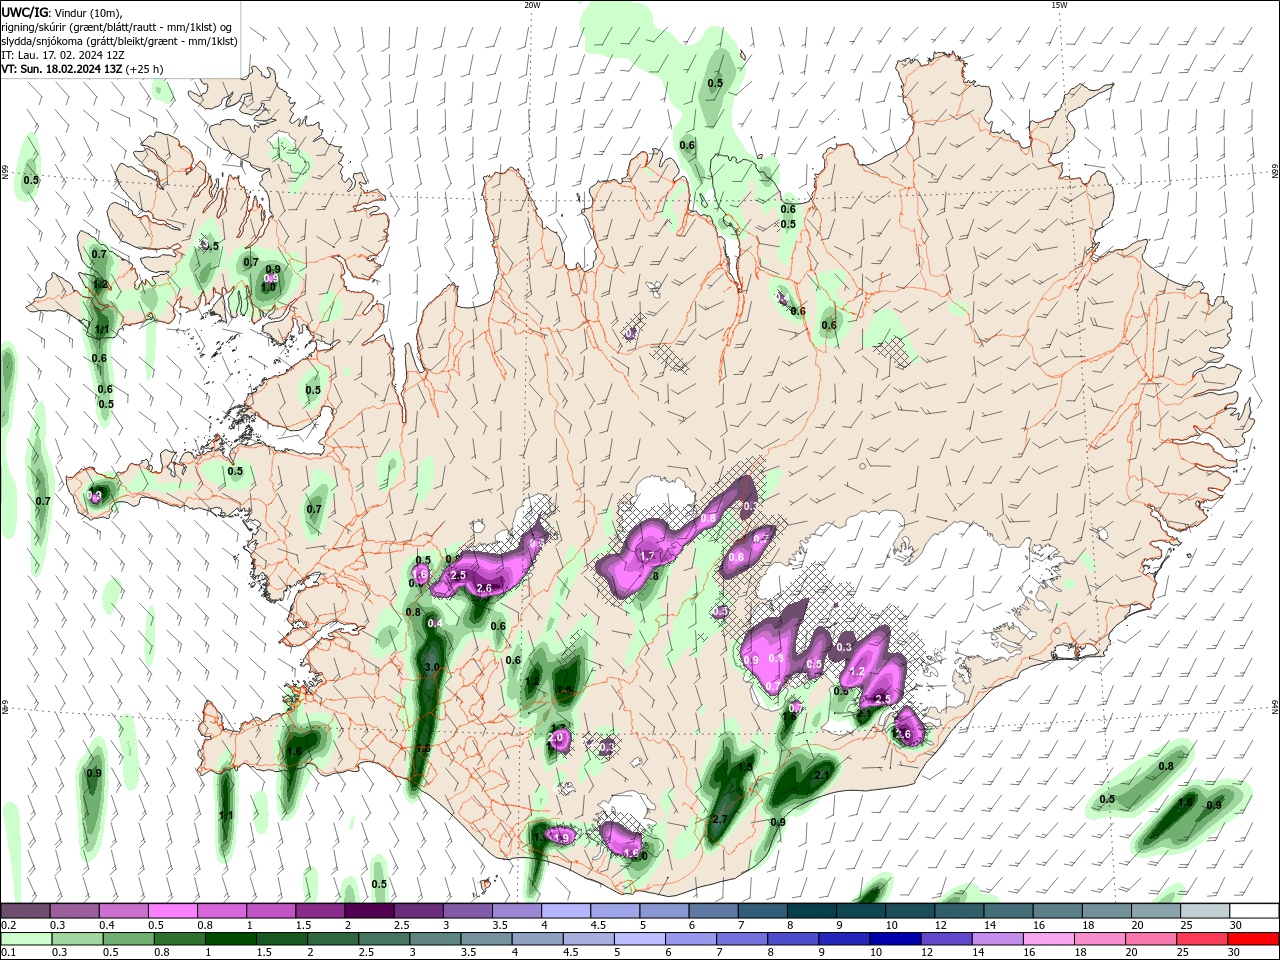Click the 1.5 value in the southern rain band
Screen dimensions: 1280x960
745,767
